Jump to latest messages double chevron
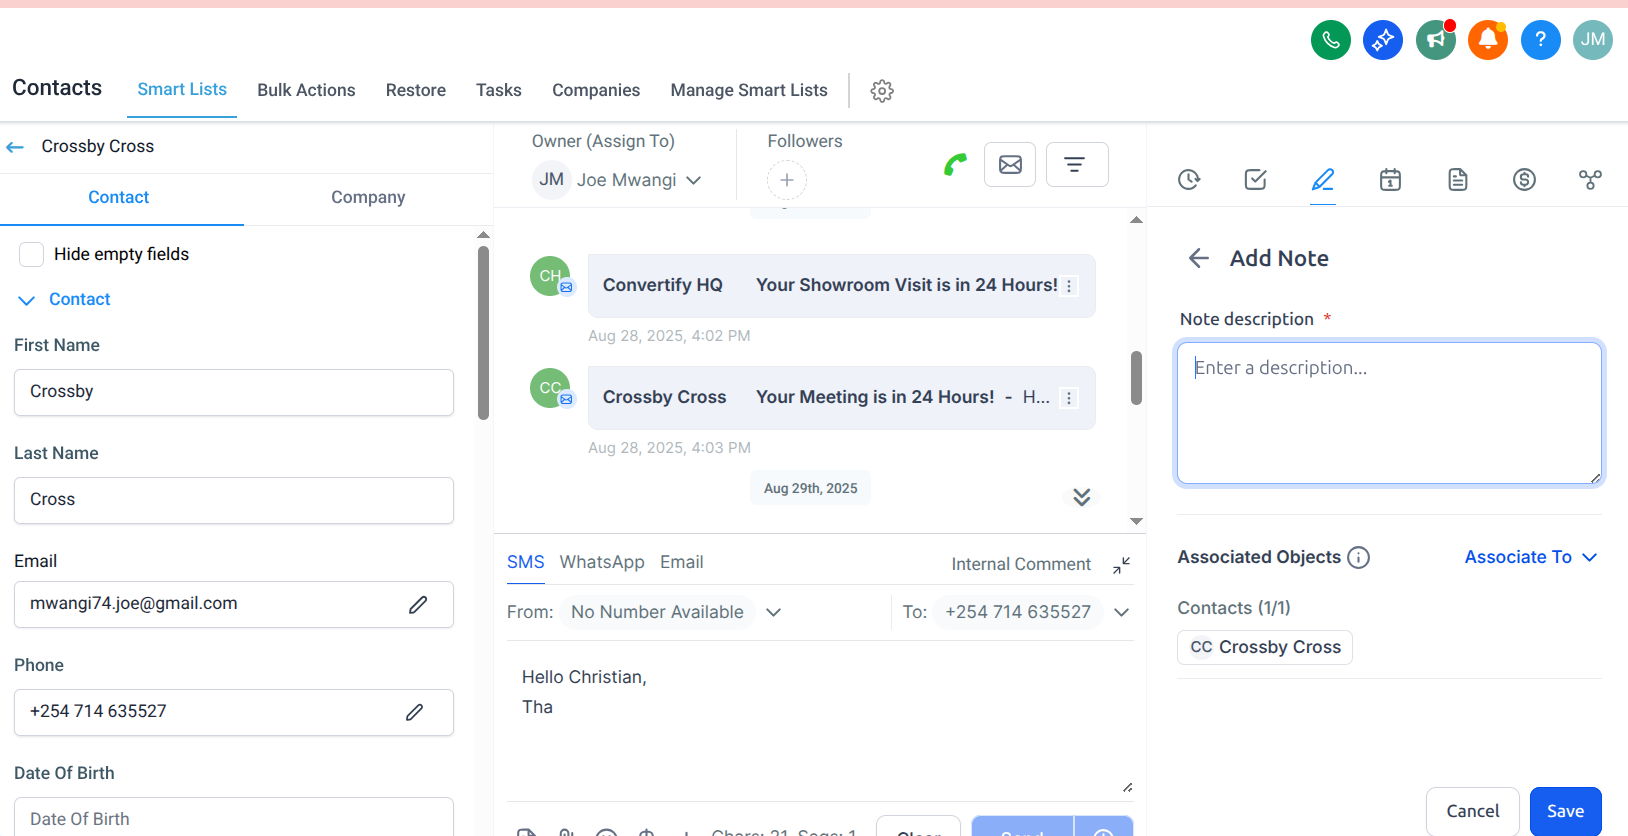Viewport: 1628px width, 836px height. [x=1082, y=497]
